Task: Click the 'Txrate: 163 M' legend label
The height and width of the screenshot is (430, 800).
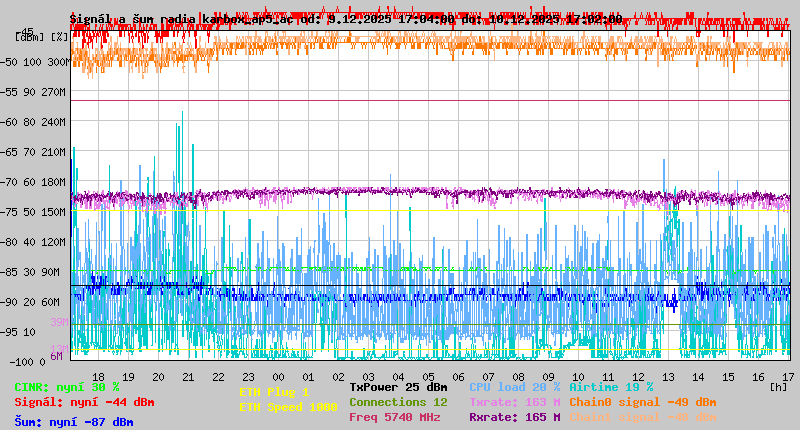Action: [515, 402]
